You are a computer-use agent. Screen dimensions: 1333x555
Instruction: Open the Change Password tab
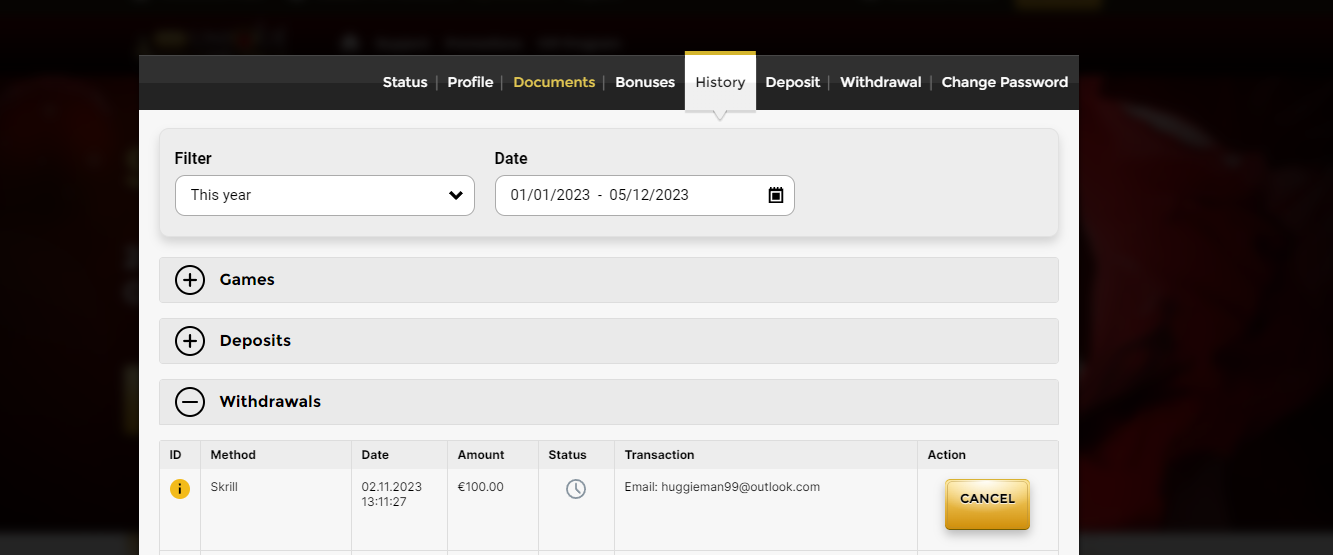(x=1004, y=82)
